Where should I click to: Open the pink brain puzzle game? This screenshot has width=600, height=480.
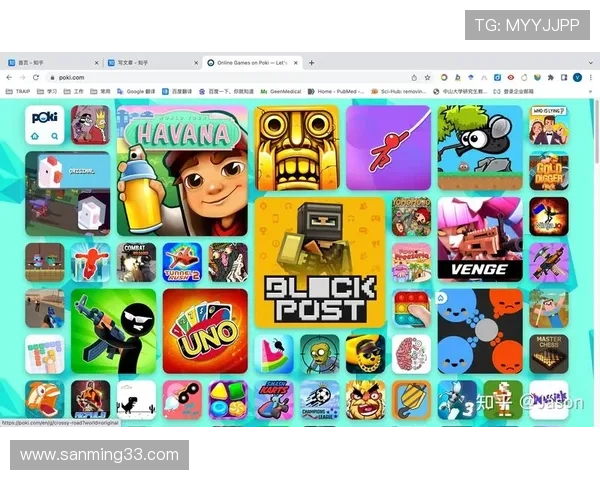click(411, 354)
